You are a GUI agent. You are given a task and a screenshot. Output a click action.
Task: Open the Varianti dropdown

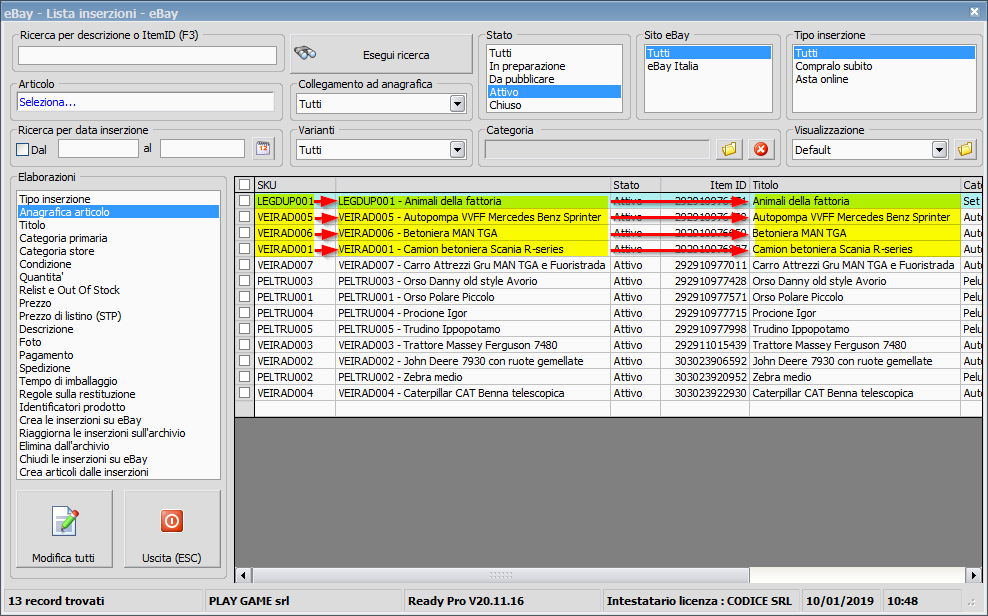coord(457,150)
